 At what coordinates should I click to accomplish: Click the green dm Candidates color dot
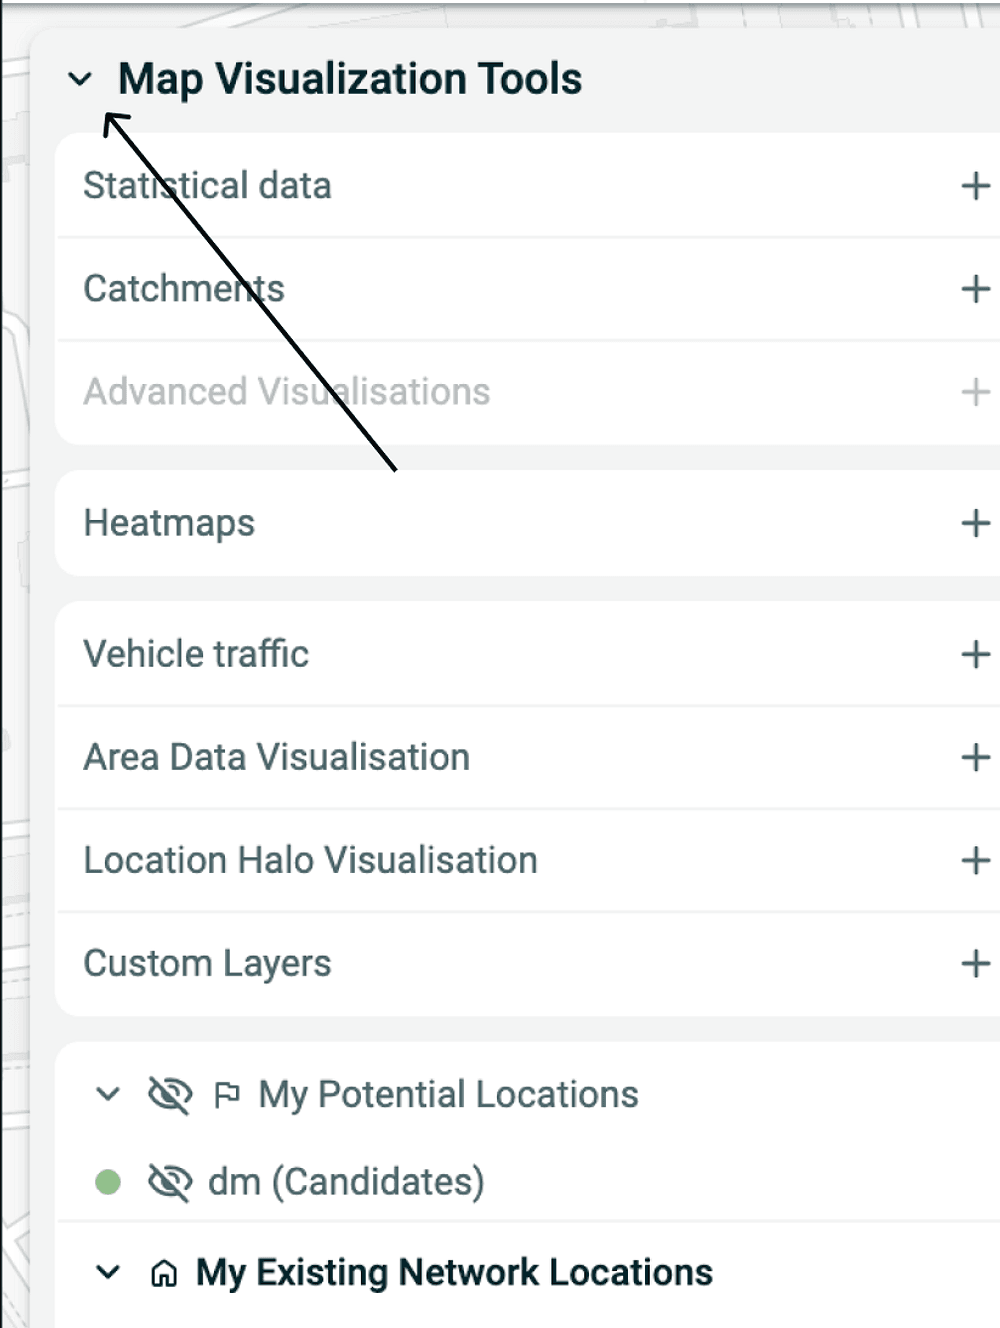click(x=108, y=1182)
